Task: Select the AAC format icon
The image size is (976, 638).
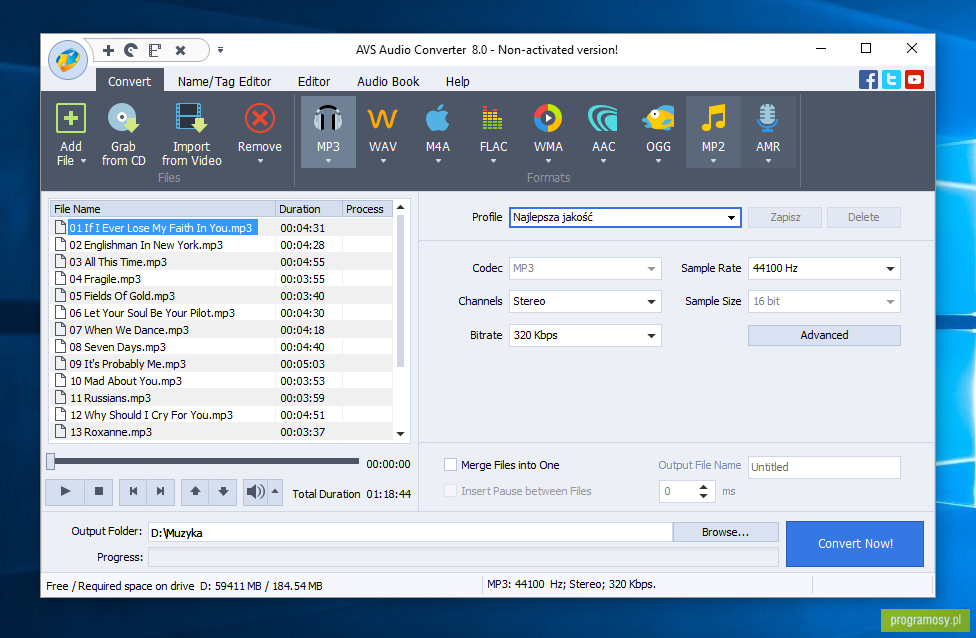Action: [603, 118]
